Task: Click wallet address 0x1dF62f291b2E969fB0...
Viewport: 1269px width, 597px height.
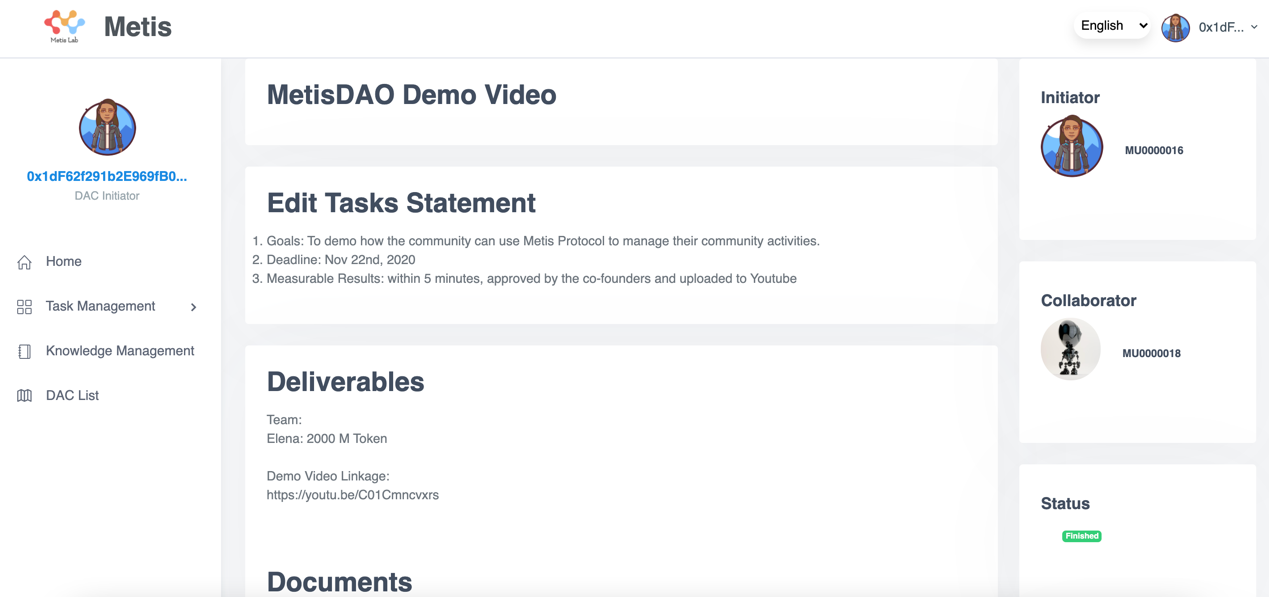Action: (x=107, y=176)
